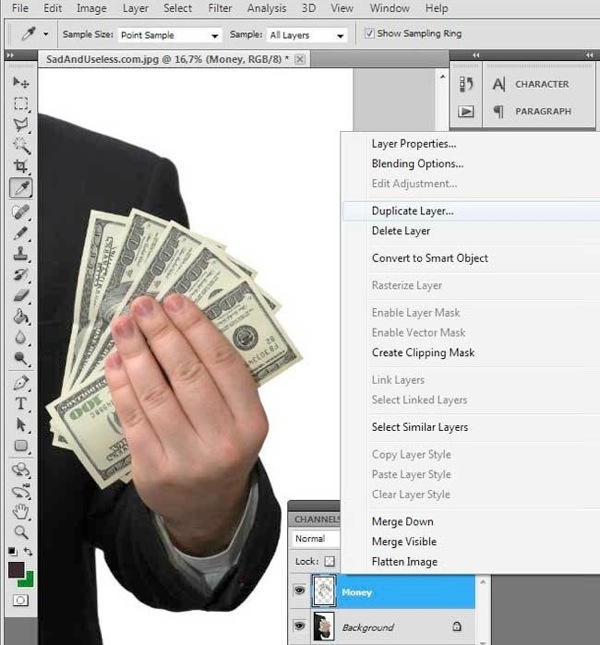Close the SadAndUseless.com.jpg document tab
Screen dimensions: 600x645
click(300, 60)
